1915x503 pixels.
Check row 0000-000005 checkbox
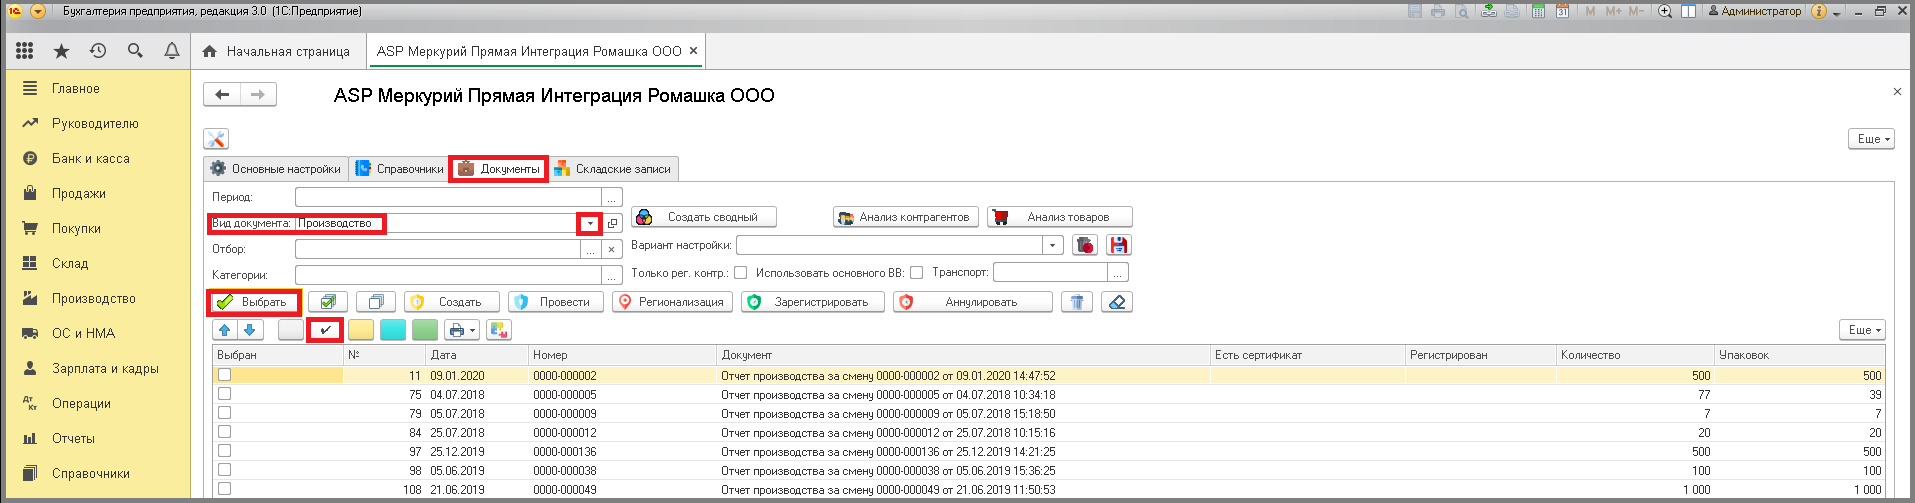tap(225, 394)
